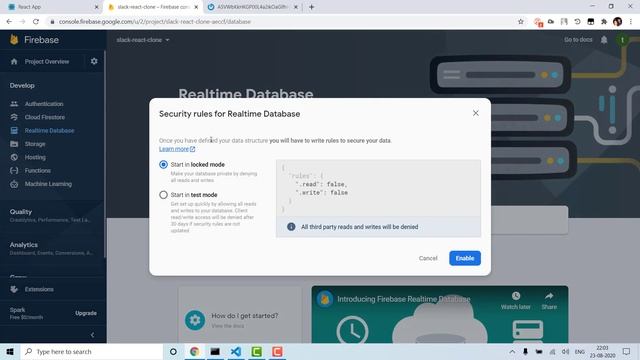Collapse the sidebar with chevron arrow
This screenshot has width=640, height=360.
click(x=93, y=335)
